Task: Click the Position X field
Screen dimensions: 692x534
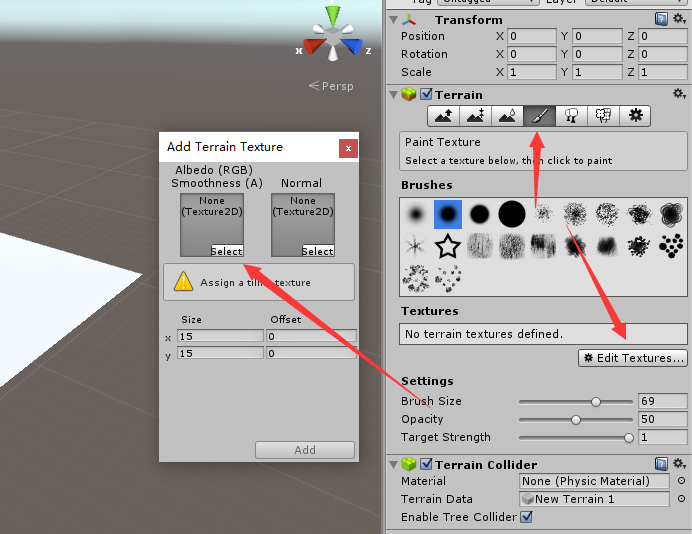Action: click(x=532, y=36)
